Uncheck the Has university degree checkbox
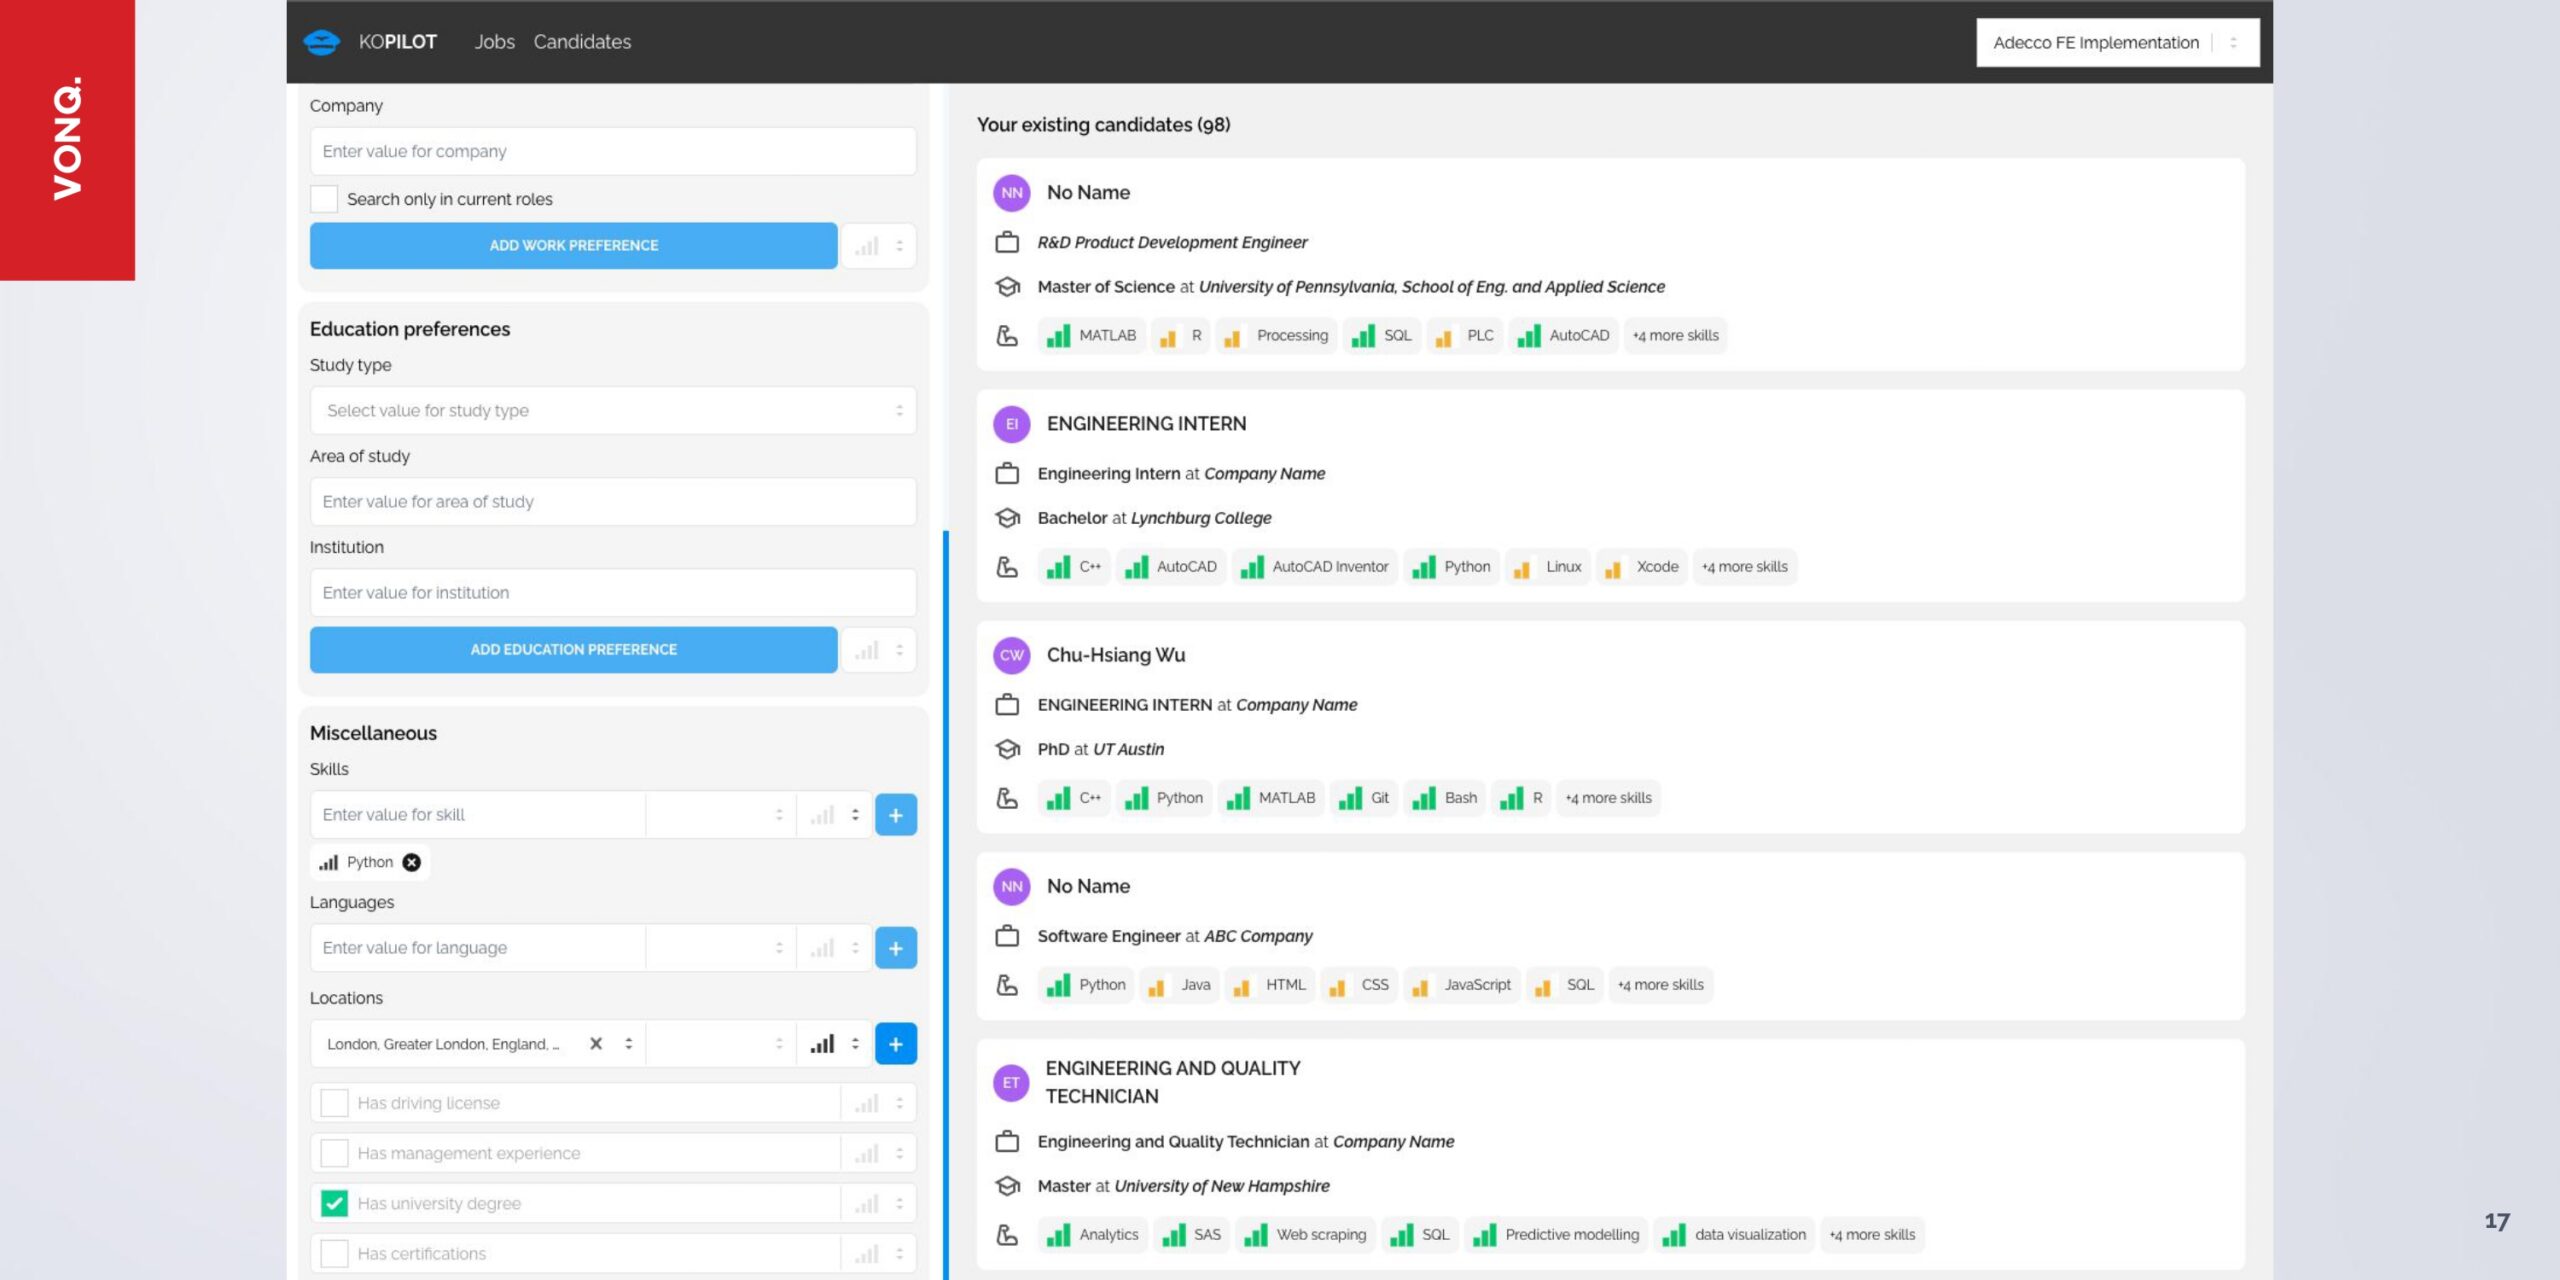This screenshot has height=1280, width=2560. point(333,1202)
